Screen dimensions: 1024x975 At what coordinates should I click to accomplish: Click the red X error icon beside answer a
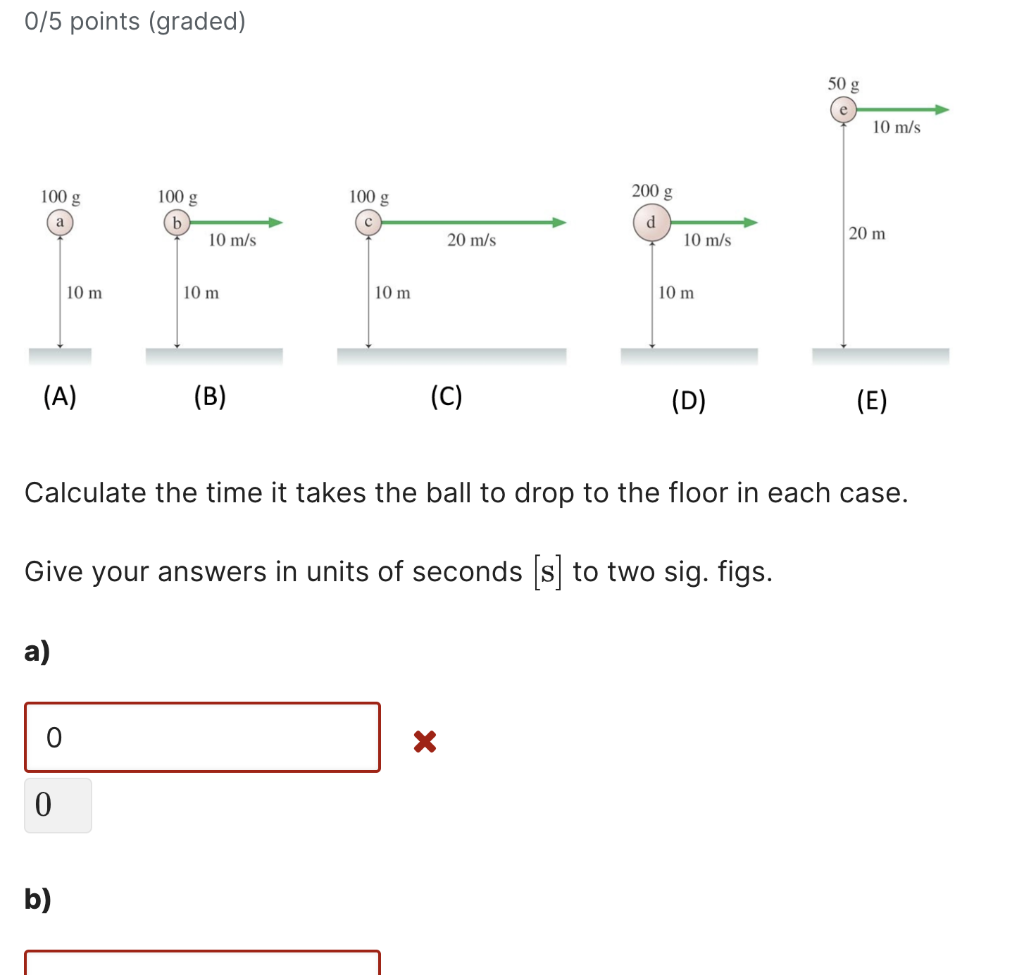tap(424, 739)
